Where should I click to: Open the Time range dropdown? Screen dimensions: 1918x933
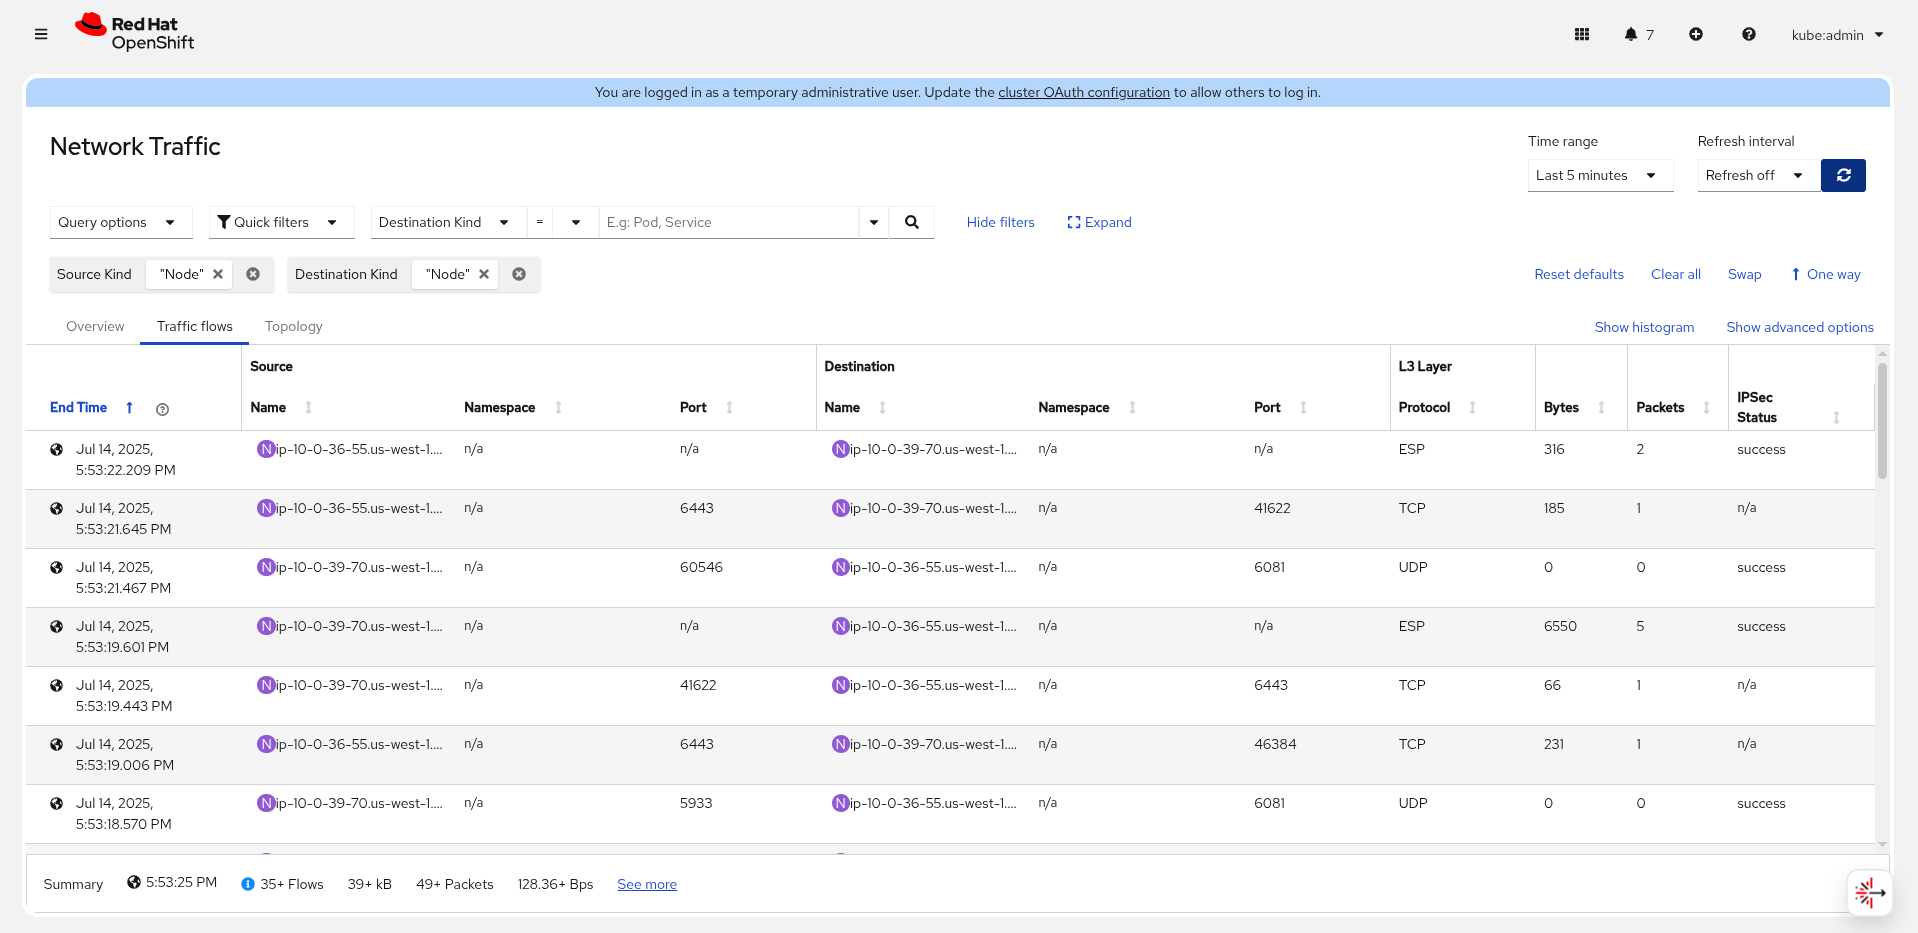[1600, 175]
